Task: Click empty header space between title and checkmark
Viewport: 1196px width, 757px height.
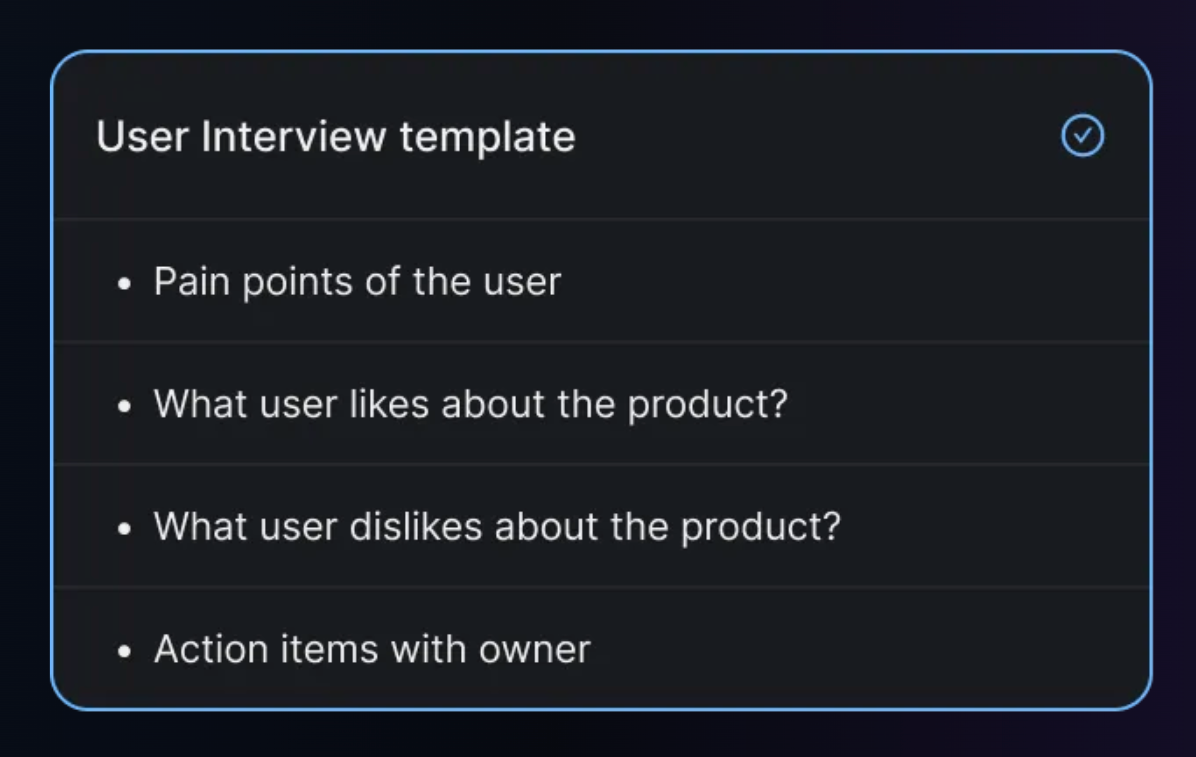Action: coord(816,137)
